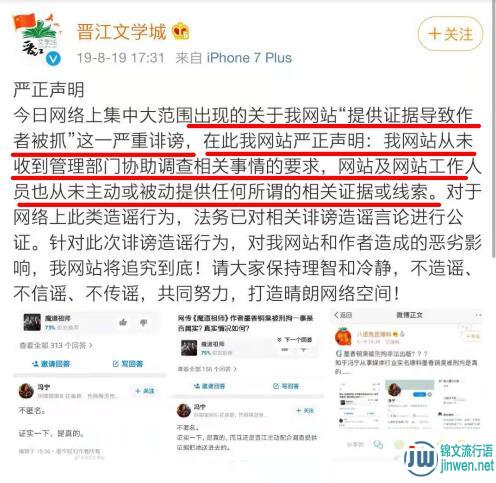Follow 冯宁 via +关注 in middle screenshot

tap(305, 410)
